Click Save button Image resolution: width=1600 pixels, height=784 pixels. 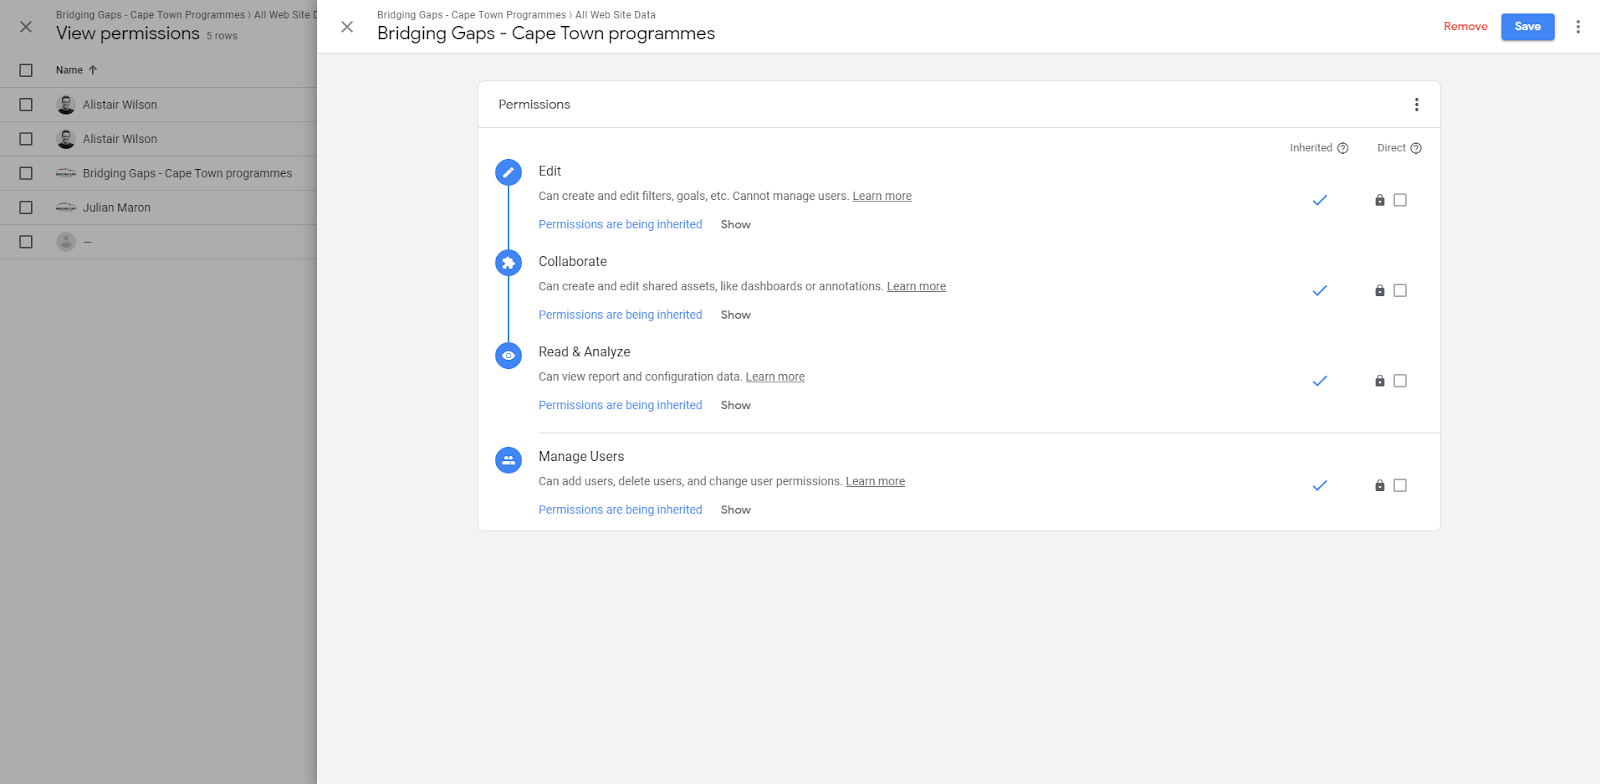[x=1527, y=27]
